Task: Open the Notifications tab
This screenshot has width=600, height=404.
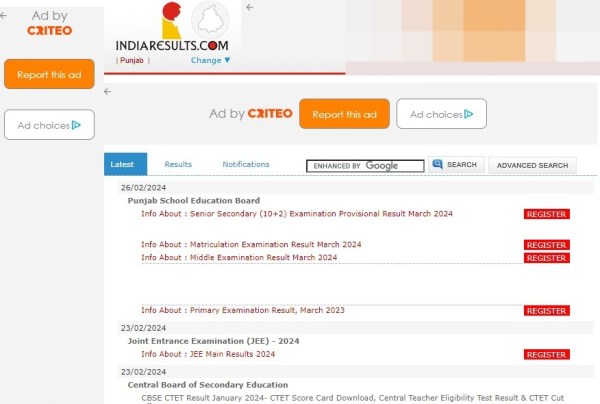Action: (x=246, y=164)
